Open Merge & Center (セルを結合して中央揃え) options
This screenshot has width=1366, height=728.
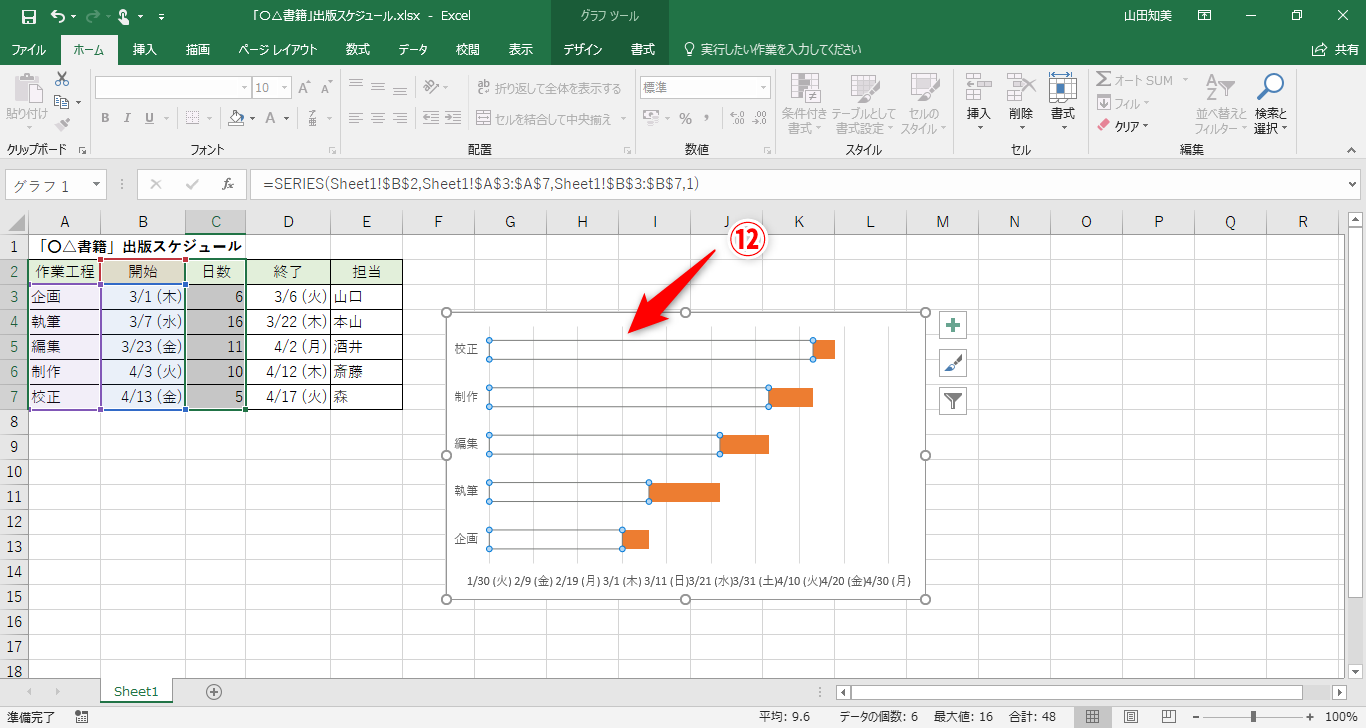(x=624, y=119)
